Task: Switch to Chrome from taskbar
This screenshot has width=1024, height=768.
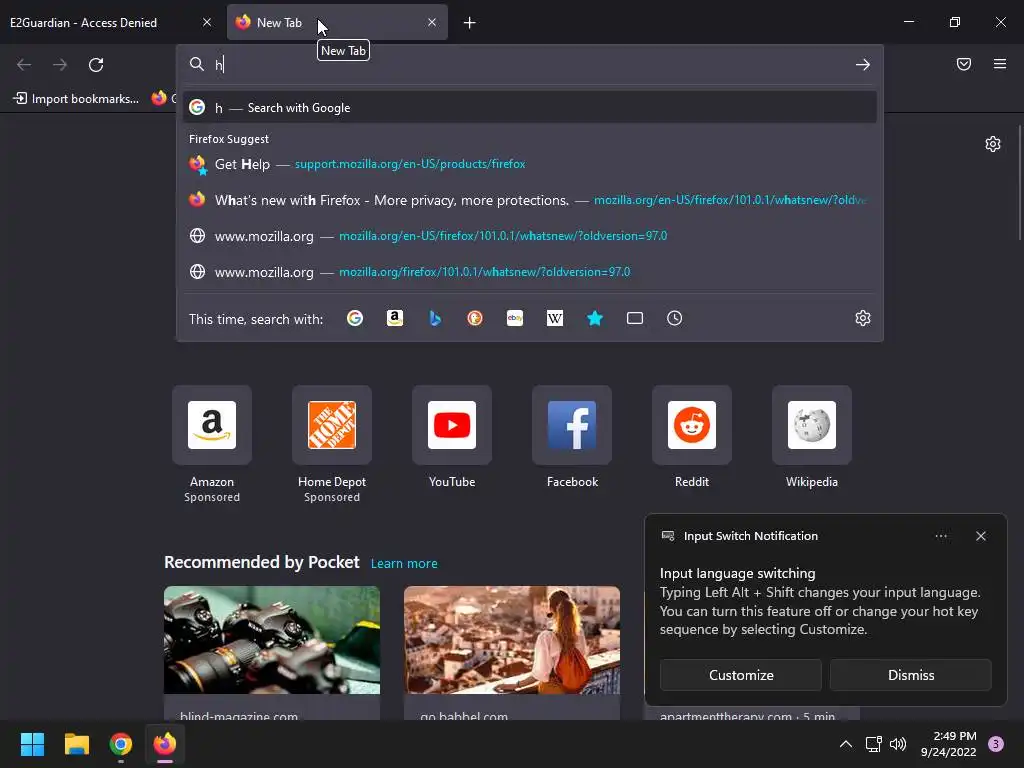Action: (121, 744)
